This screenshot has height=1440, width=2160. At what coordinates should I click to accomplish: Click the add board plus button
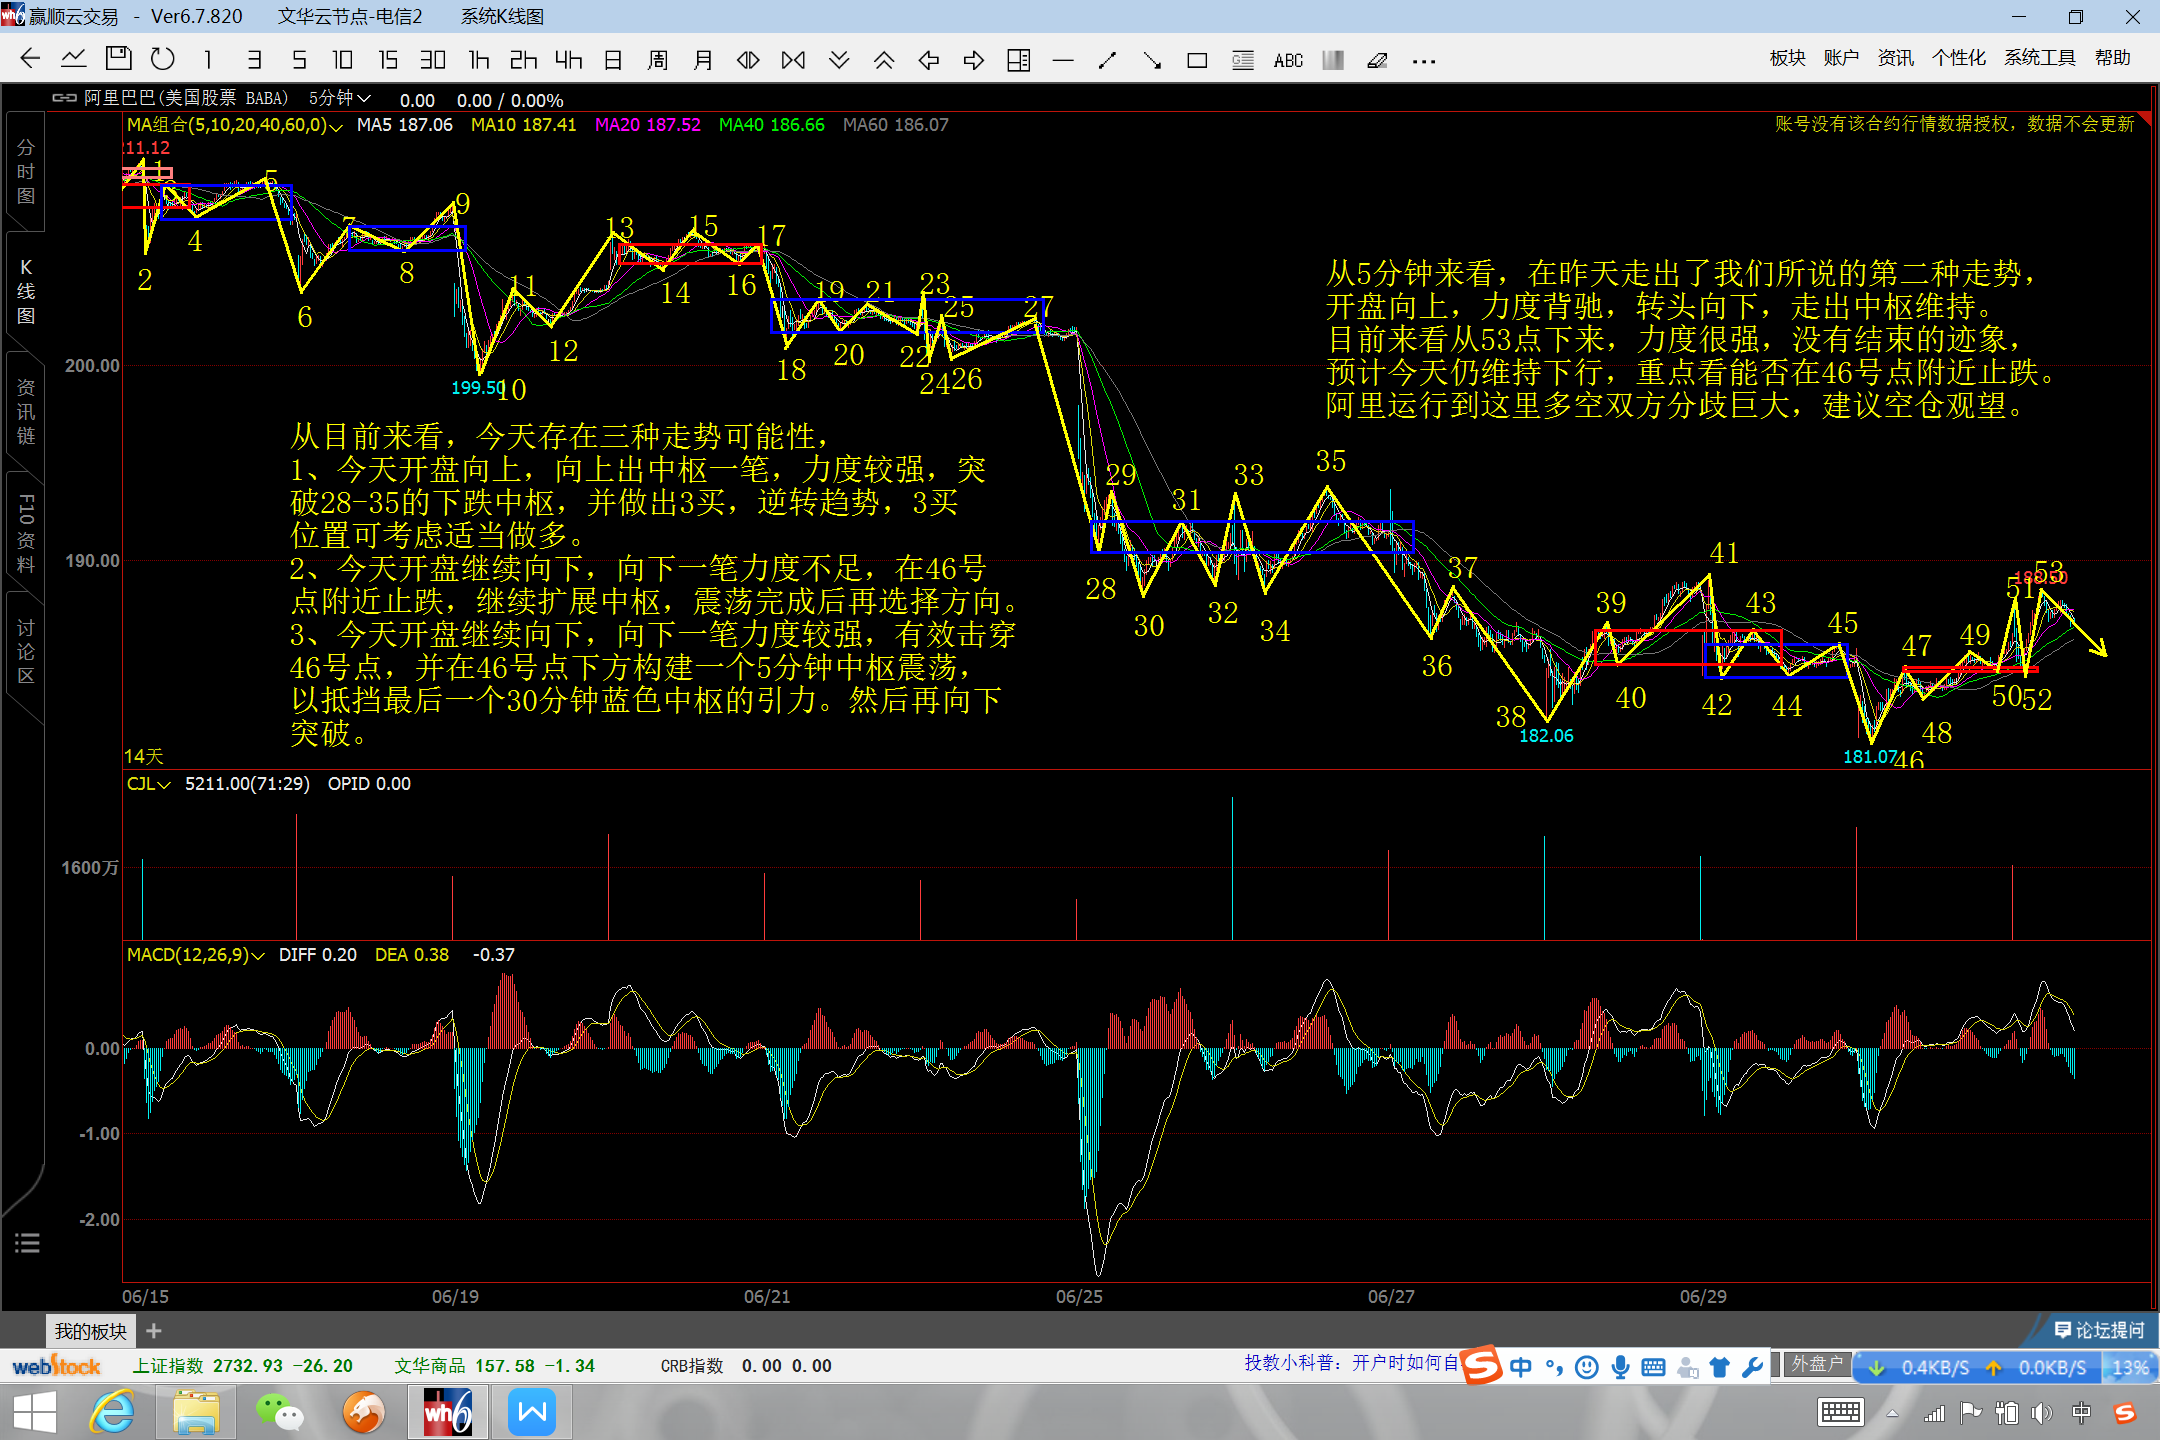[x=154, y=1331]
